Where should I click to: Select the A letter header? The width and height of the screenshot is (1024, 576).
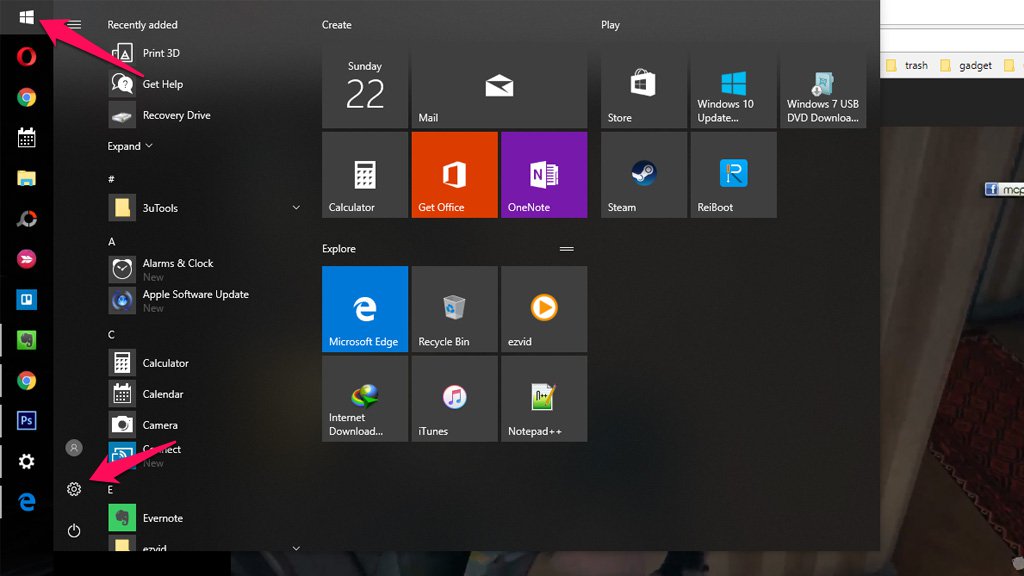tap(111, 242)
